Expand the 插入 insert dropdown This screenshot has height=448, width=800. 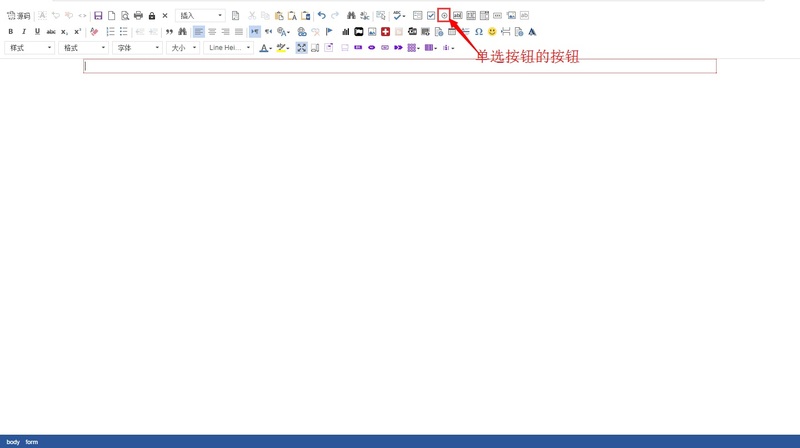click(x=200, y=16)
